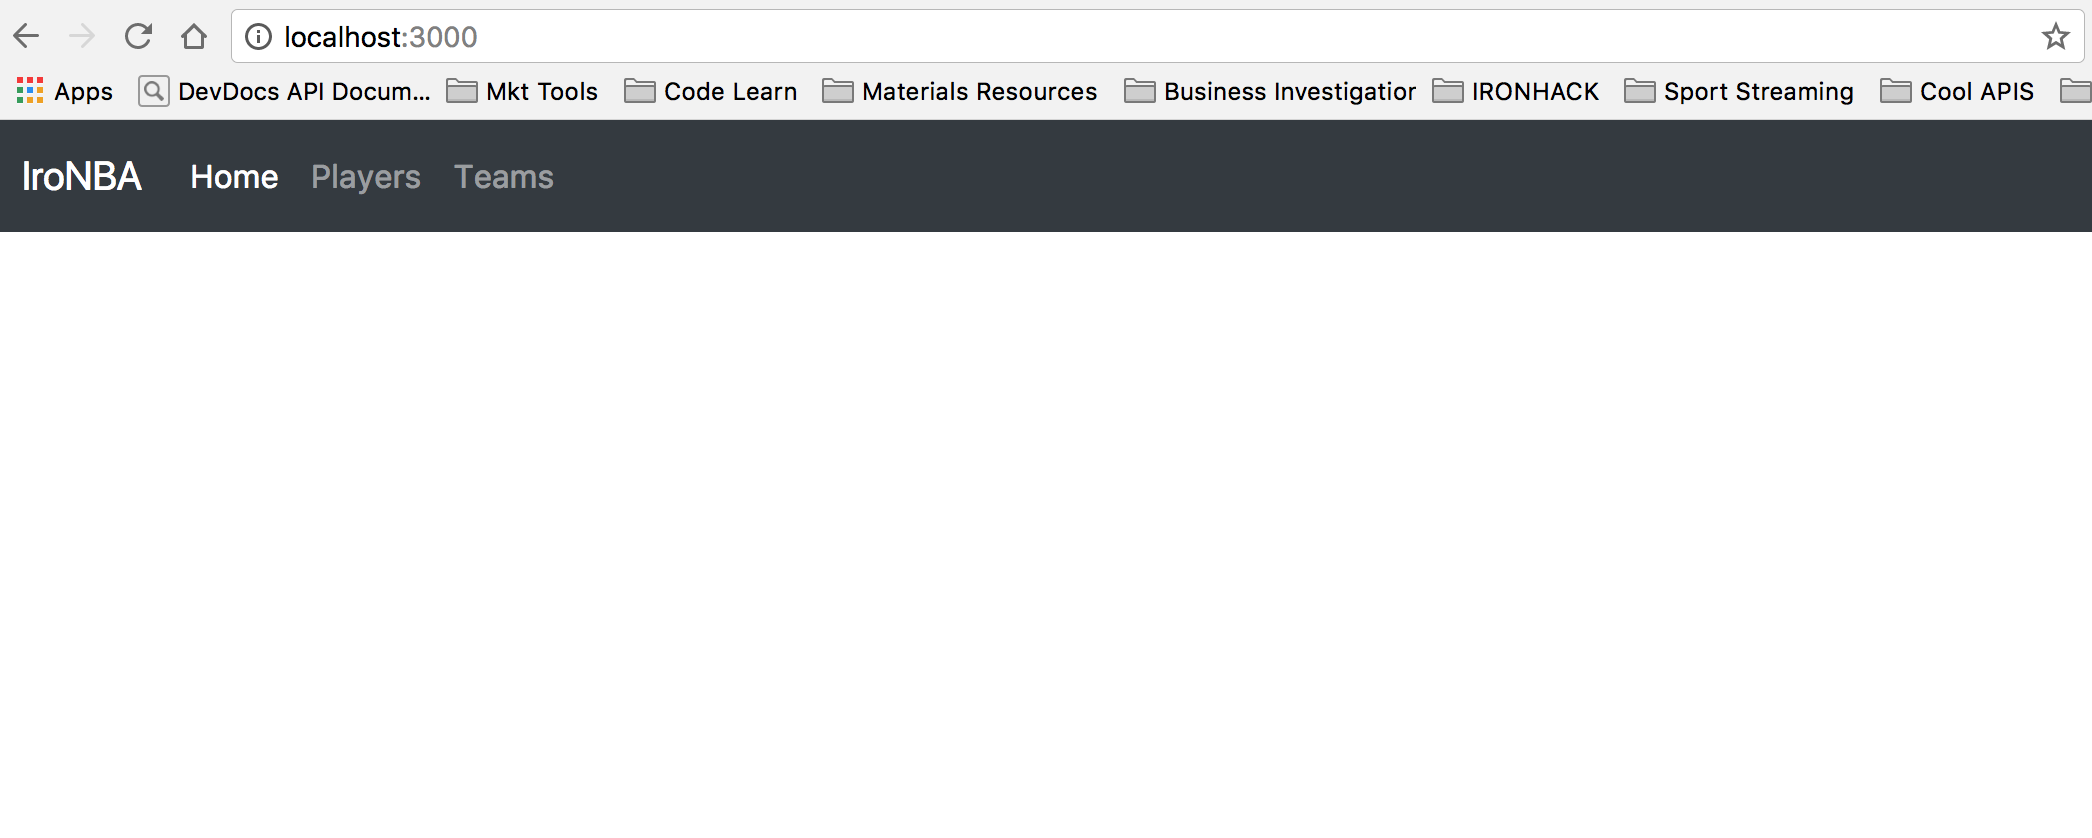Go to the Teams page
This screenshot has width=2092, height=838.
[504, 177]
